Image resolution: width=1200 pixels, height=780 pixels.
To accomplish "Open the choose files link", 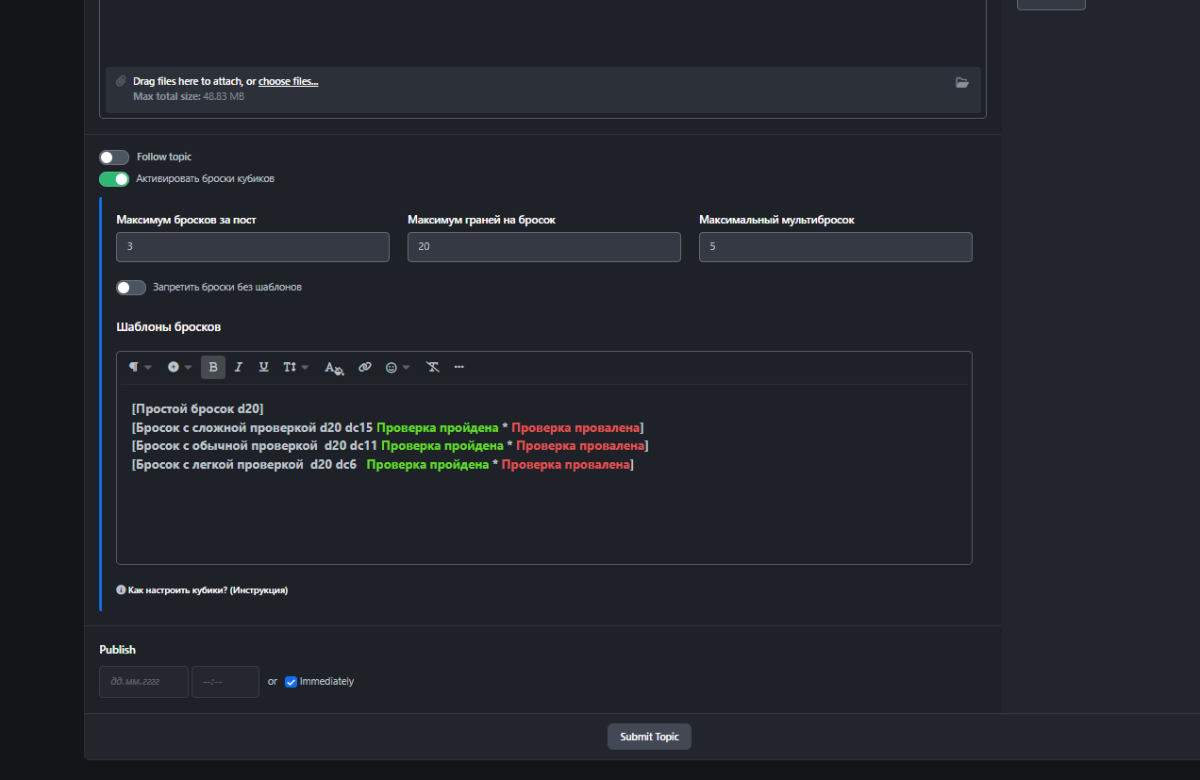I will [x=288, y=81].
